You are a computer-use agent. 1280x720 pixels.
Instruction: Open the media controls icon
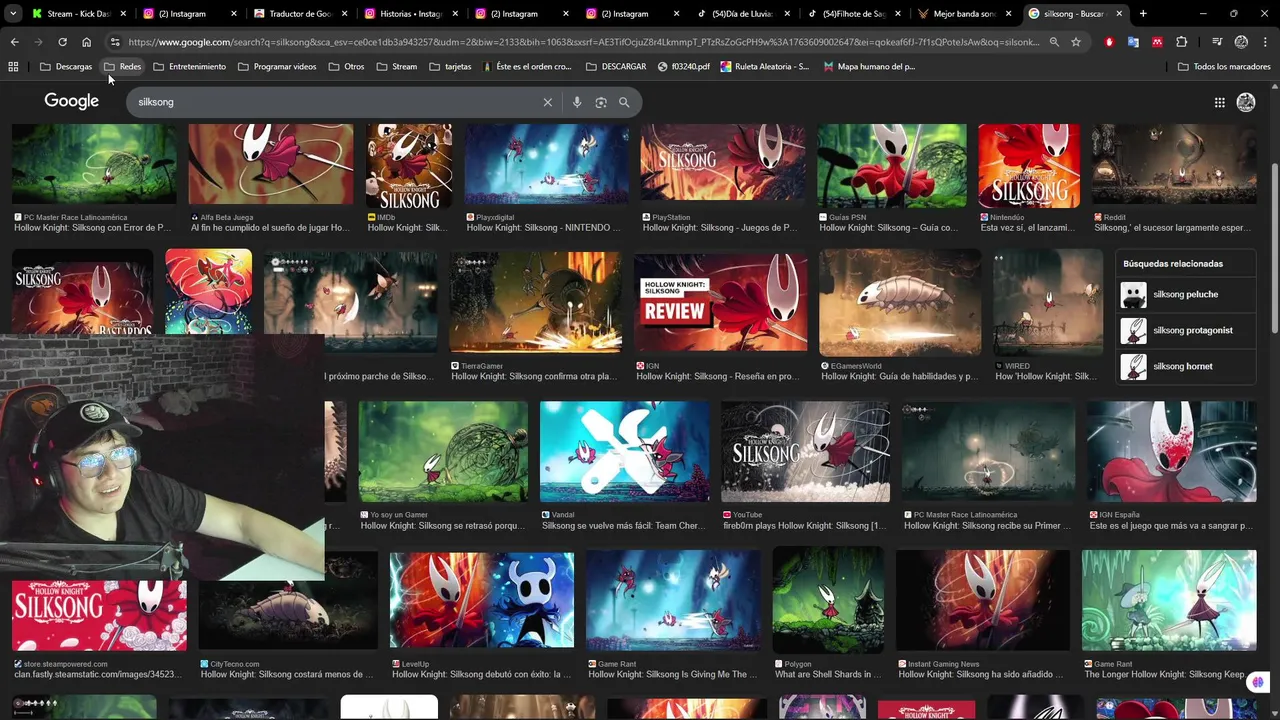[x=1217, y=42]
